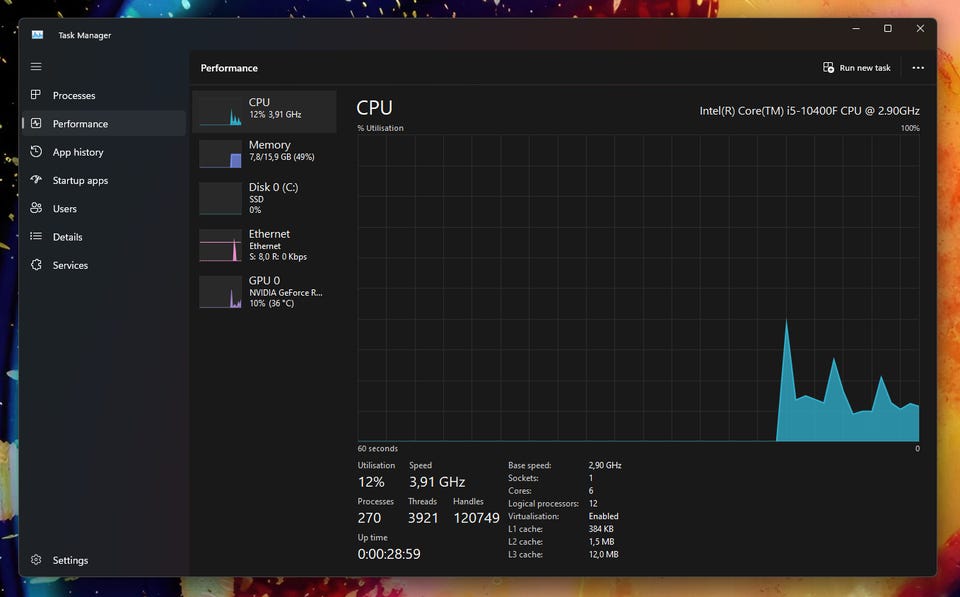Maximize the Task Manager window

pos(888,28)
